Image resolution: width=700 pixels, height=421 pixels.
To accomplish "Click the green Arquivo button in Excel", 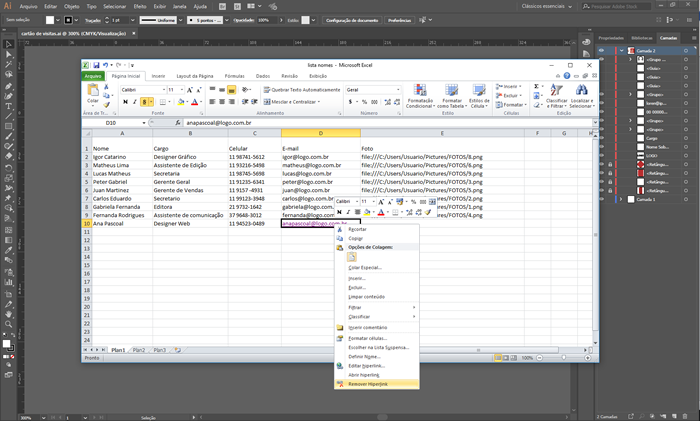I will [93, 76].
